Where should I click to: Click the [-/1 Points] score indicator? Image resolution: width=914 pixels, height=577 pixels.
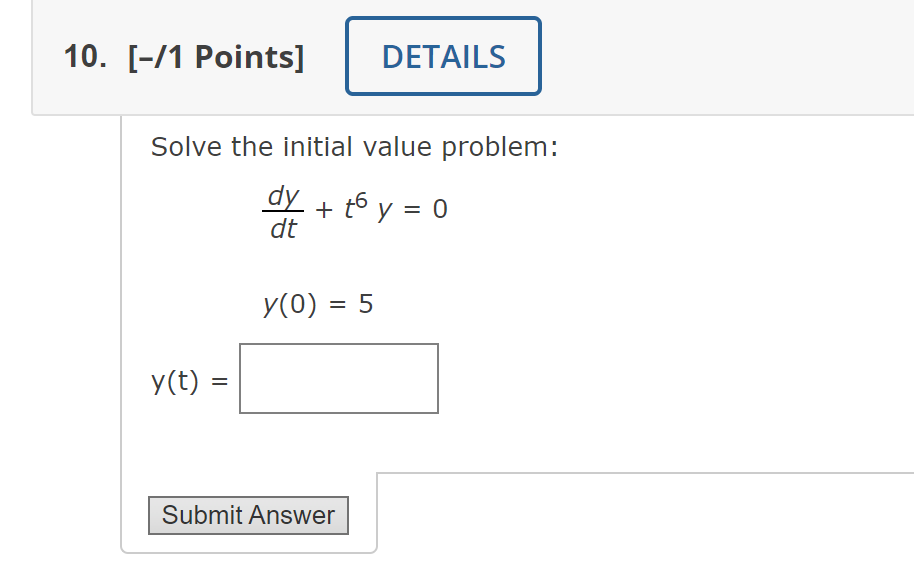point(215,57)
